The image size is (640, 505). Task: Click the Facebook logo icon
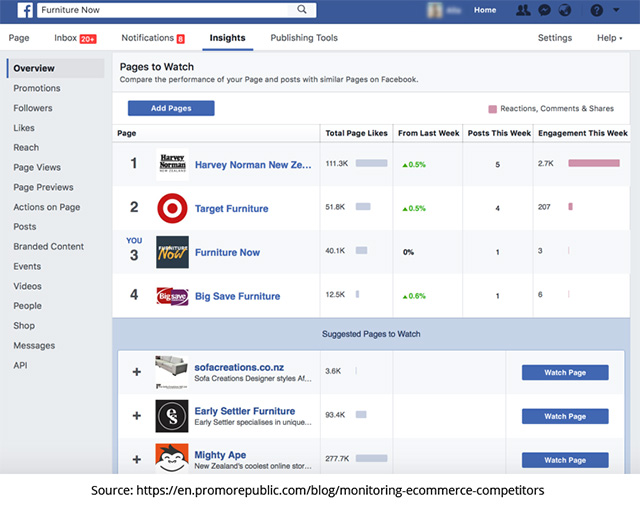(25, 10)
